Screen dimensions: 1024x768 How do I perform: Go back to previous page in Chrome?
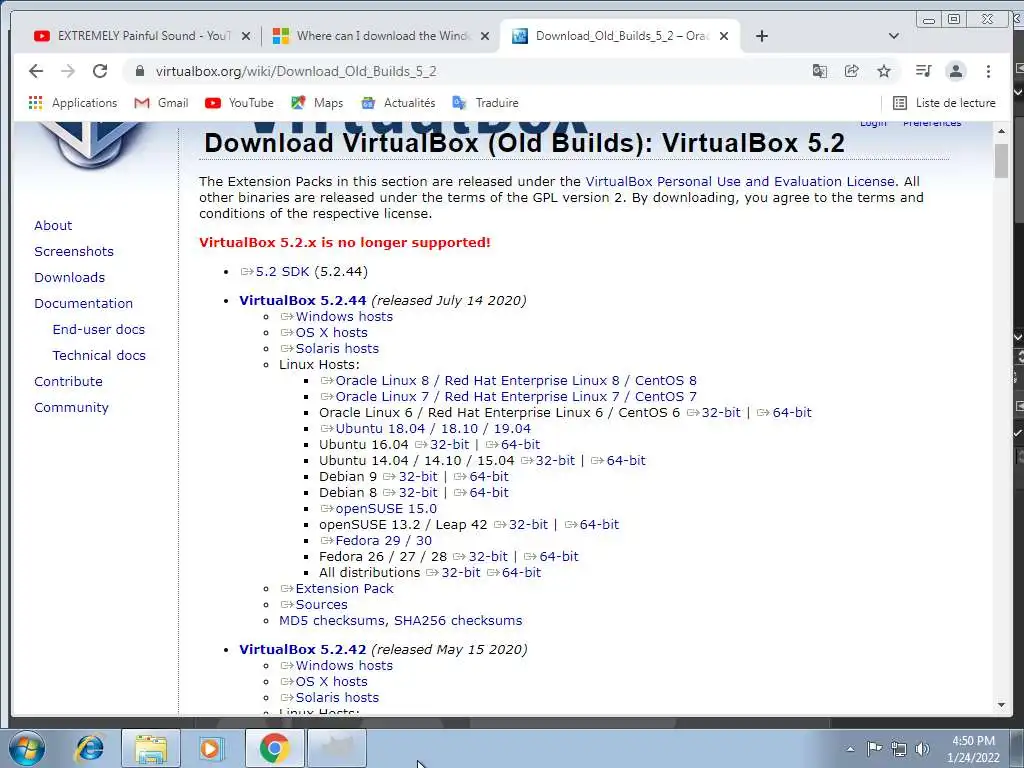(x=36, y=71)
